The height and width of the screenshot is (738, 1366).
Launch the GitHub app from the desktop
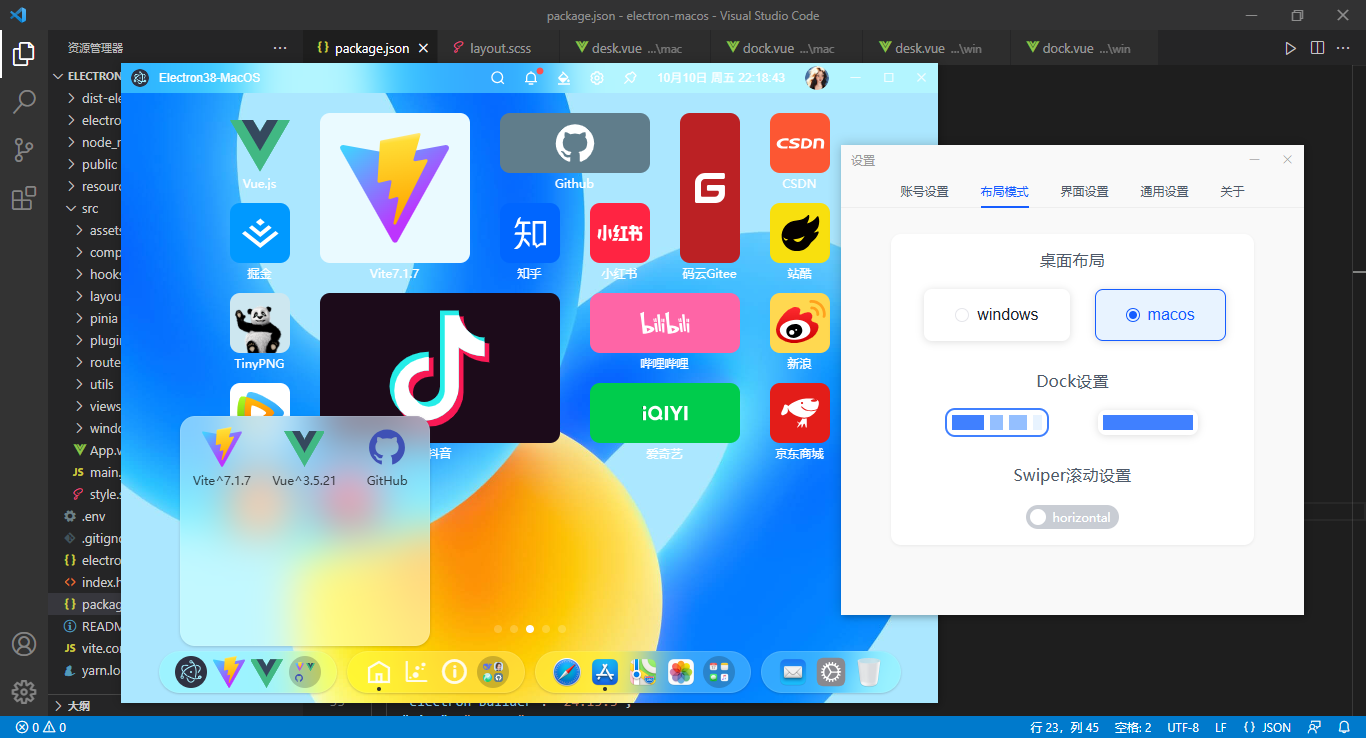(574, 143)
